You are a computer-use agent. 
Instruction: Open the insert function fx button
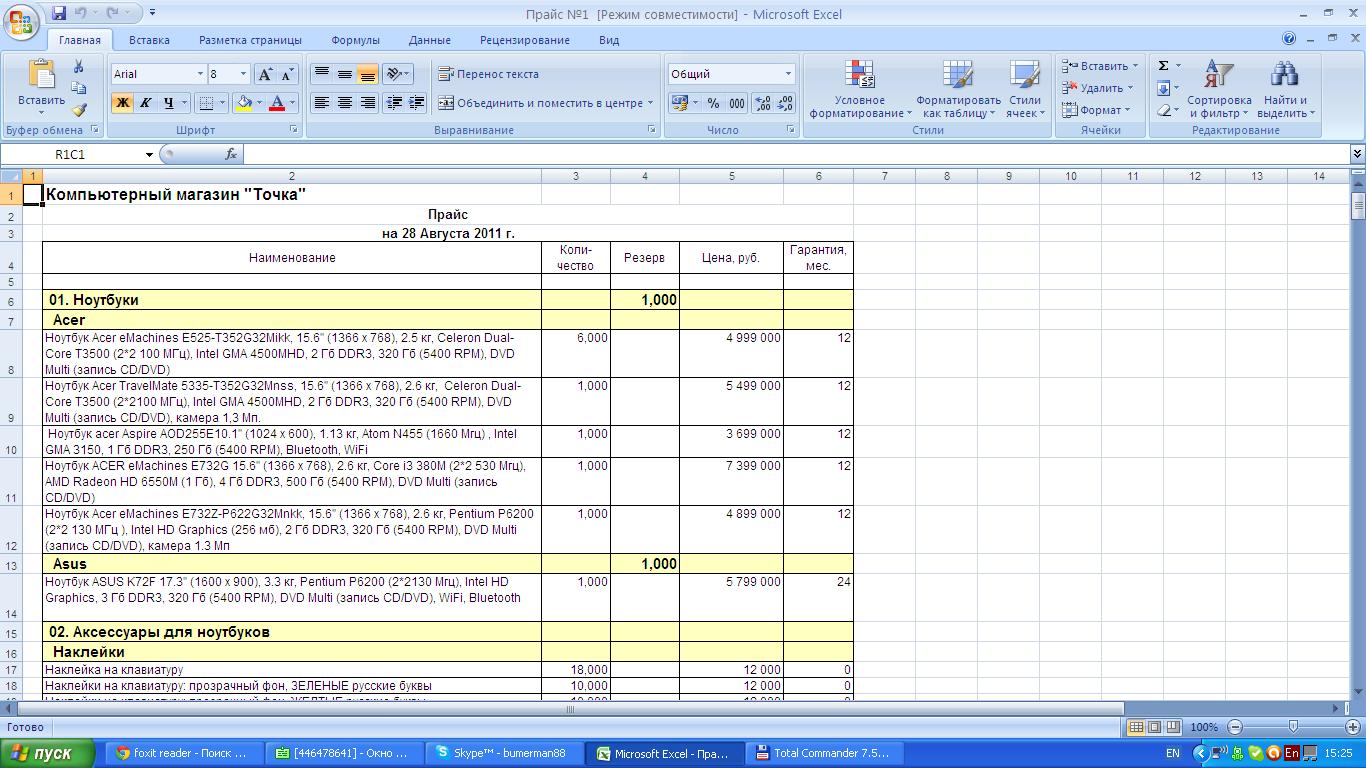[231, 154]
